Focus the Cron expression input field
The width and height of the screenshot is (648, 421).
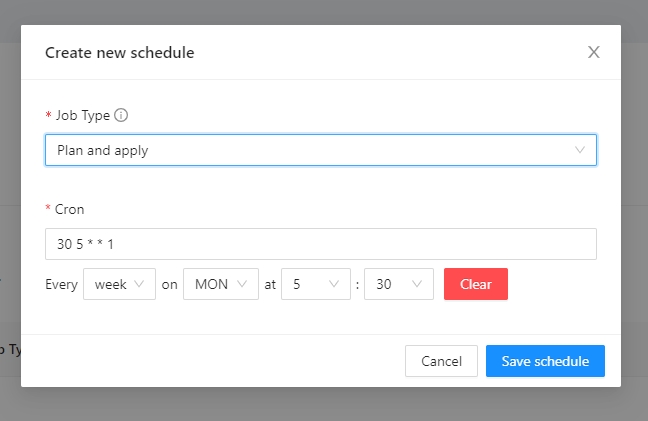[320, 244]
